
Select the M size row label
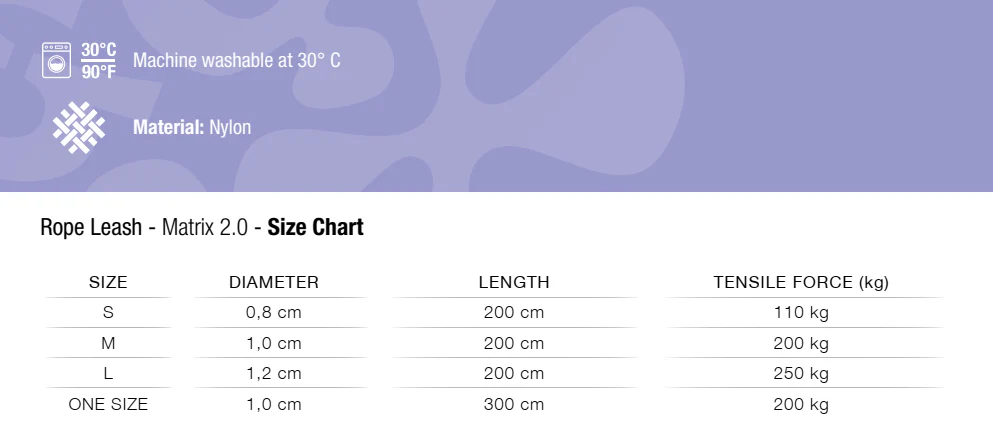[108, 343]
